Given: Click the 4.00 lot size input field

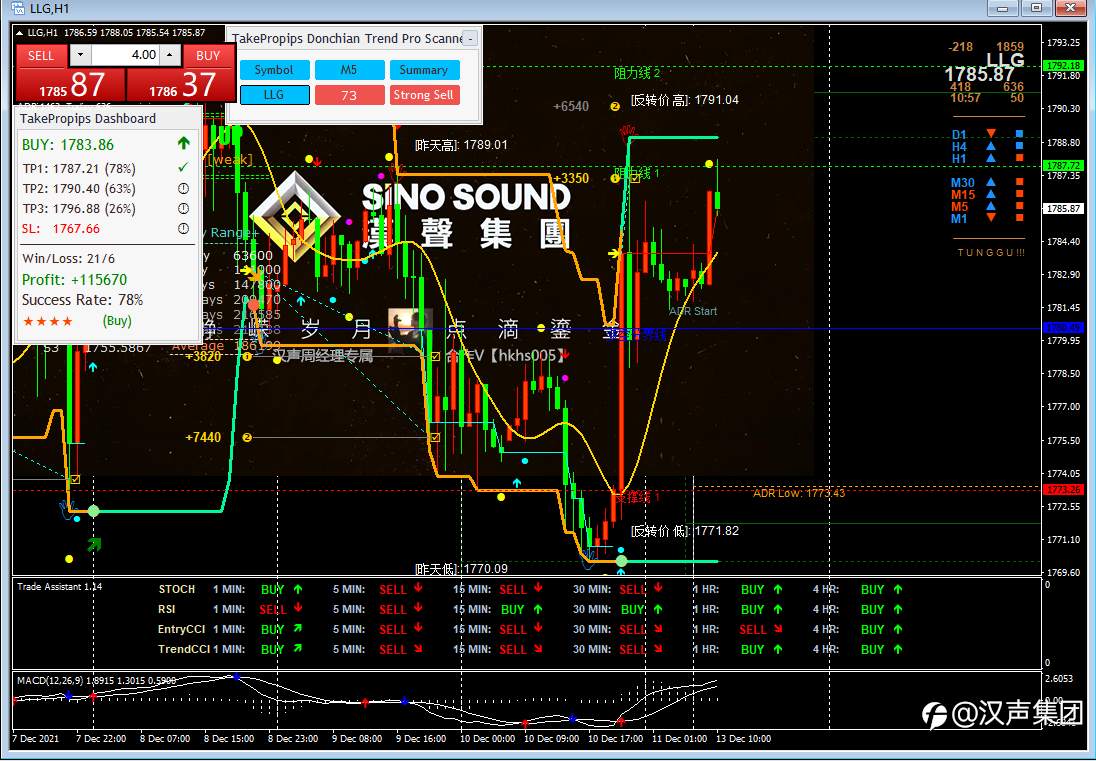Looking at the screenshot, I should [126, 55].
